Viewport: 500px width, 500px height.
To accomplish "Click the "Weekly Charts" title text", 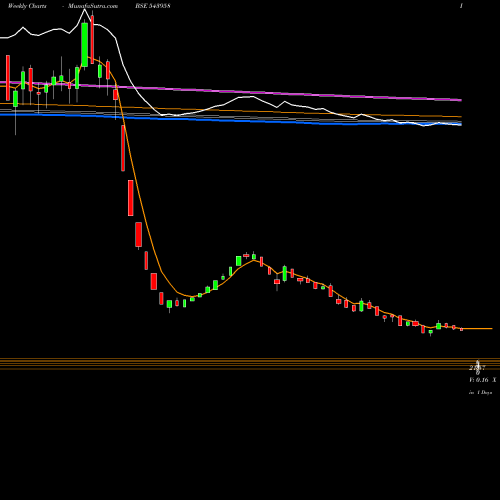I will click(27, 6).
